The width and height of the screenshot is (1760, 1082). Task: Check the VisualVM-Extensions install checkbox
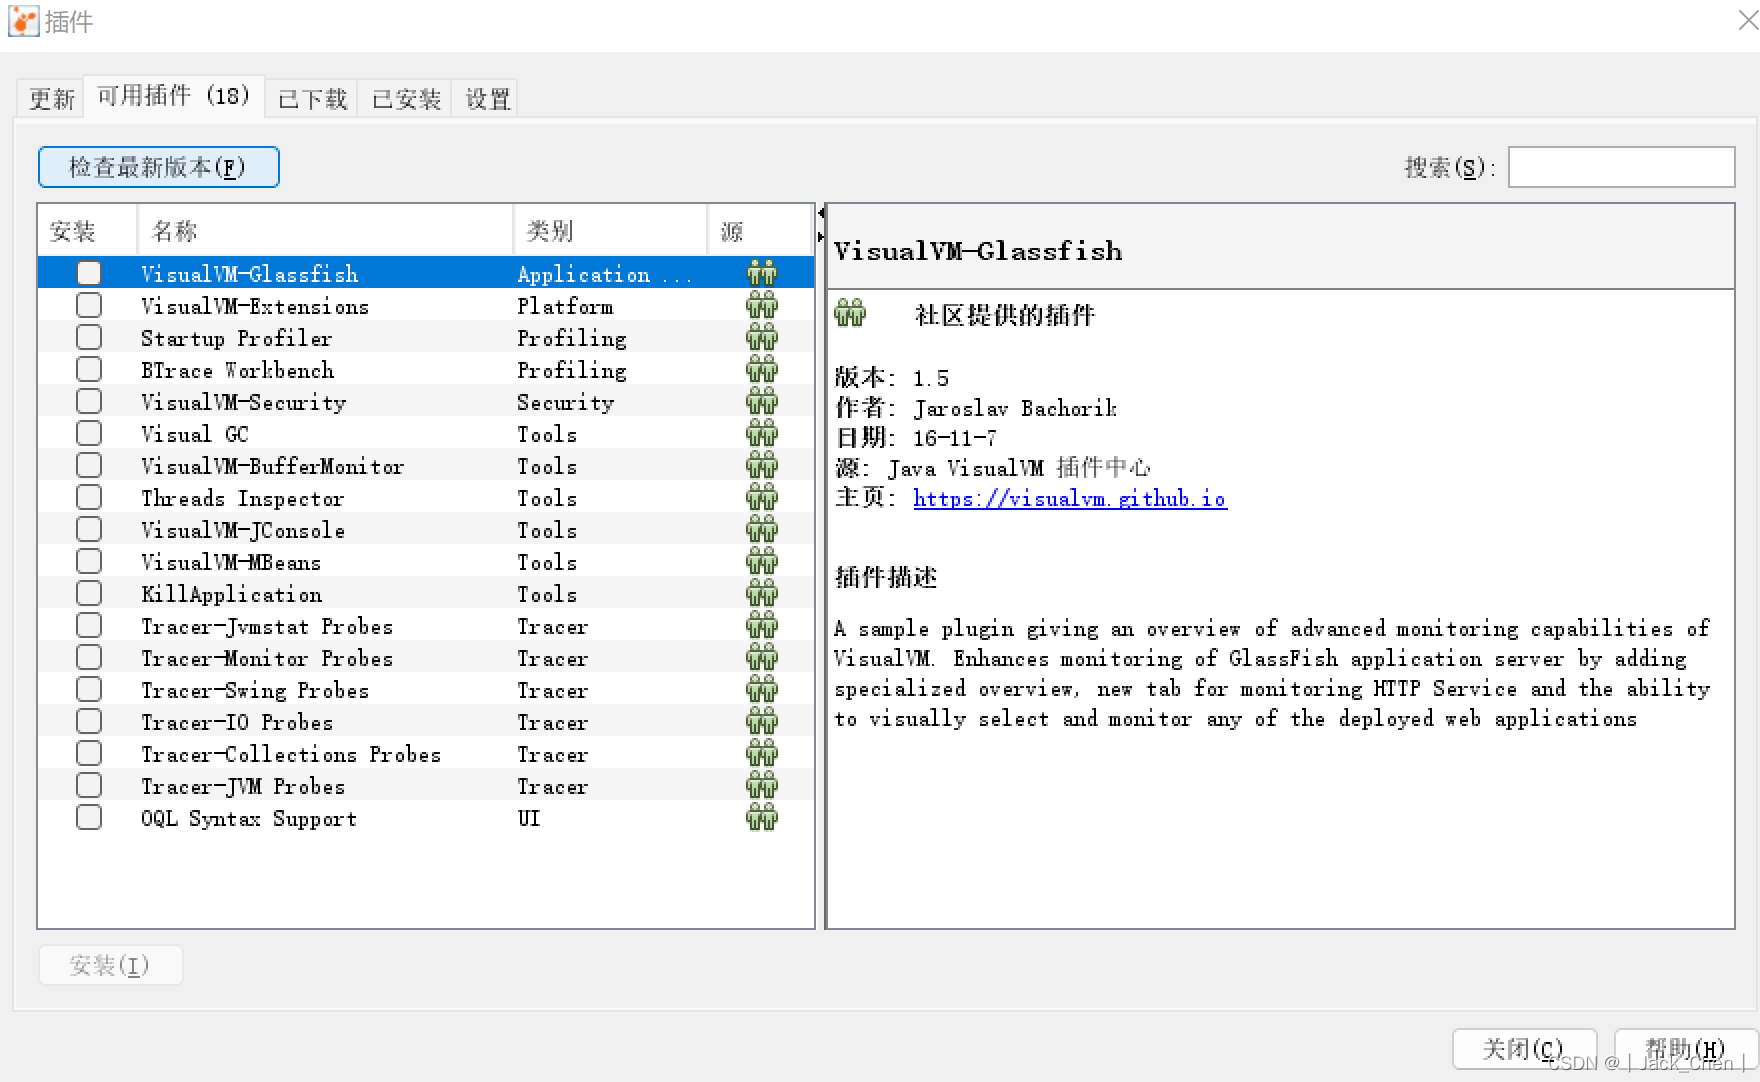[89, 305]
